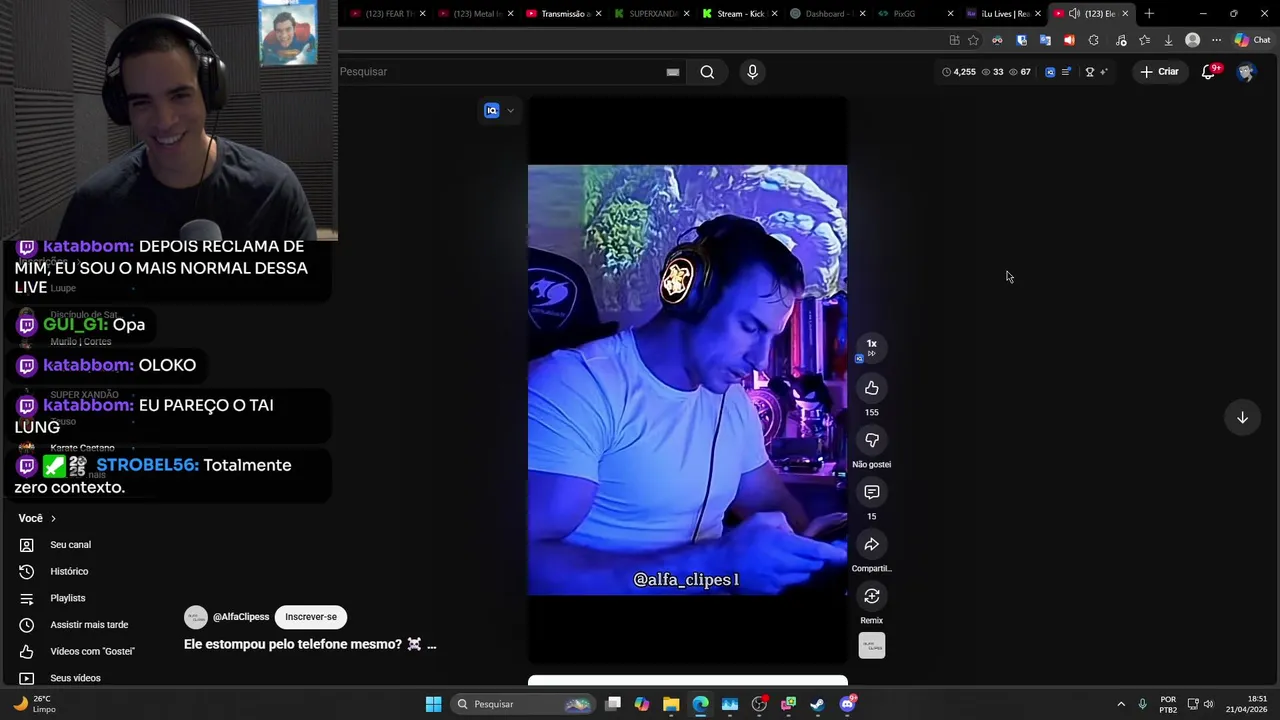Click the blue IQ extension icon above video
This screenshot has width=1280, height=720.
tap(492, 111)
